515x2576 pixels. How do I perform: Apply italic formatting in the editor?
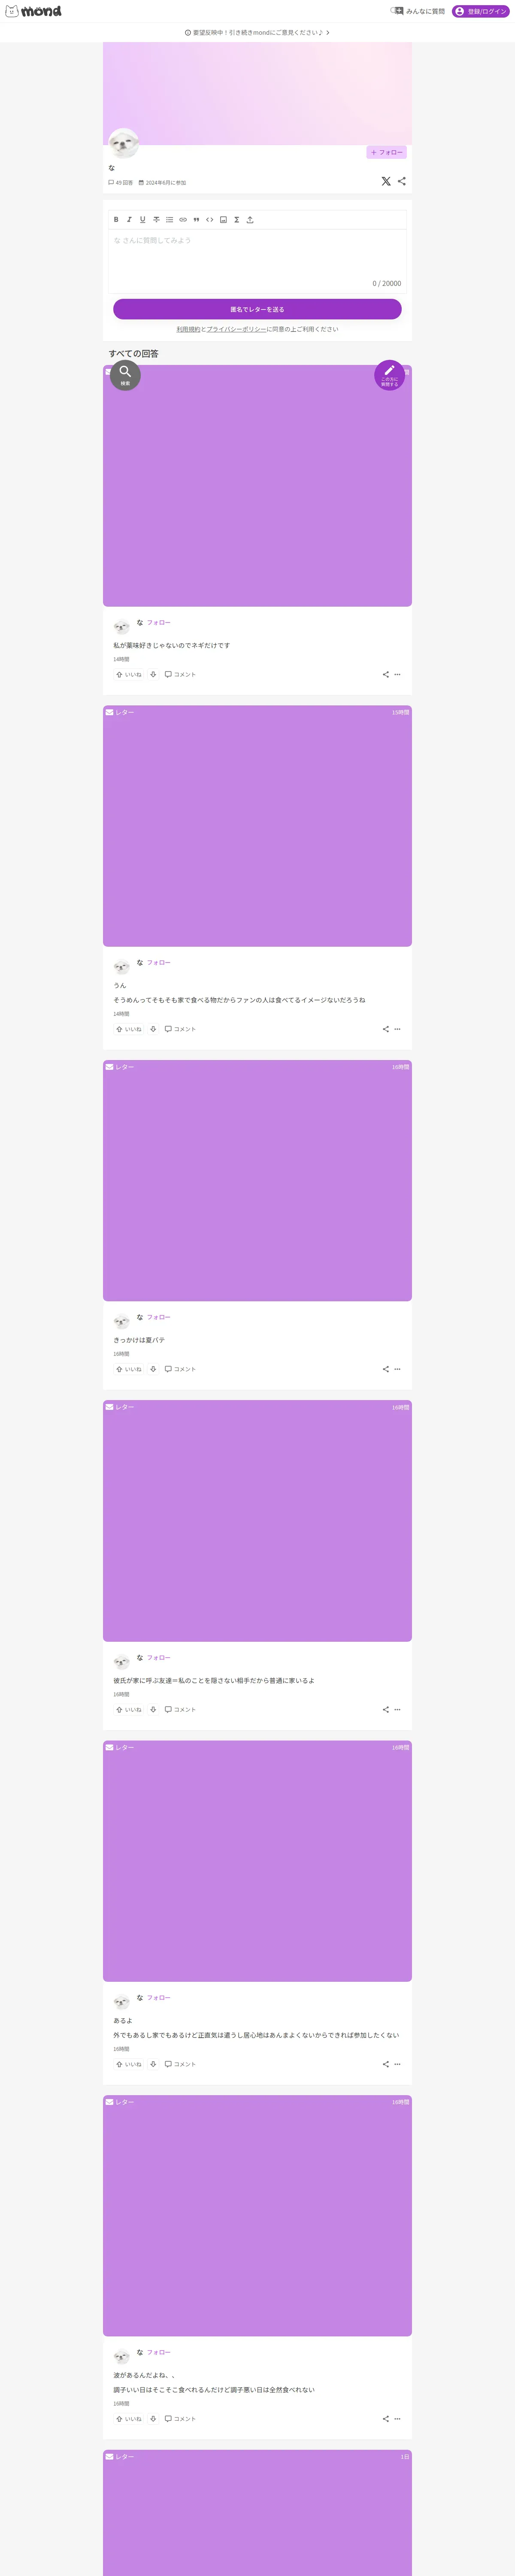(129, 219)
